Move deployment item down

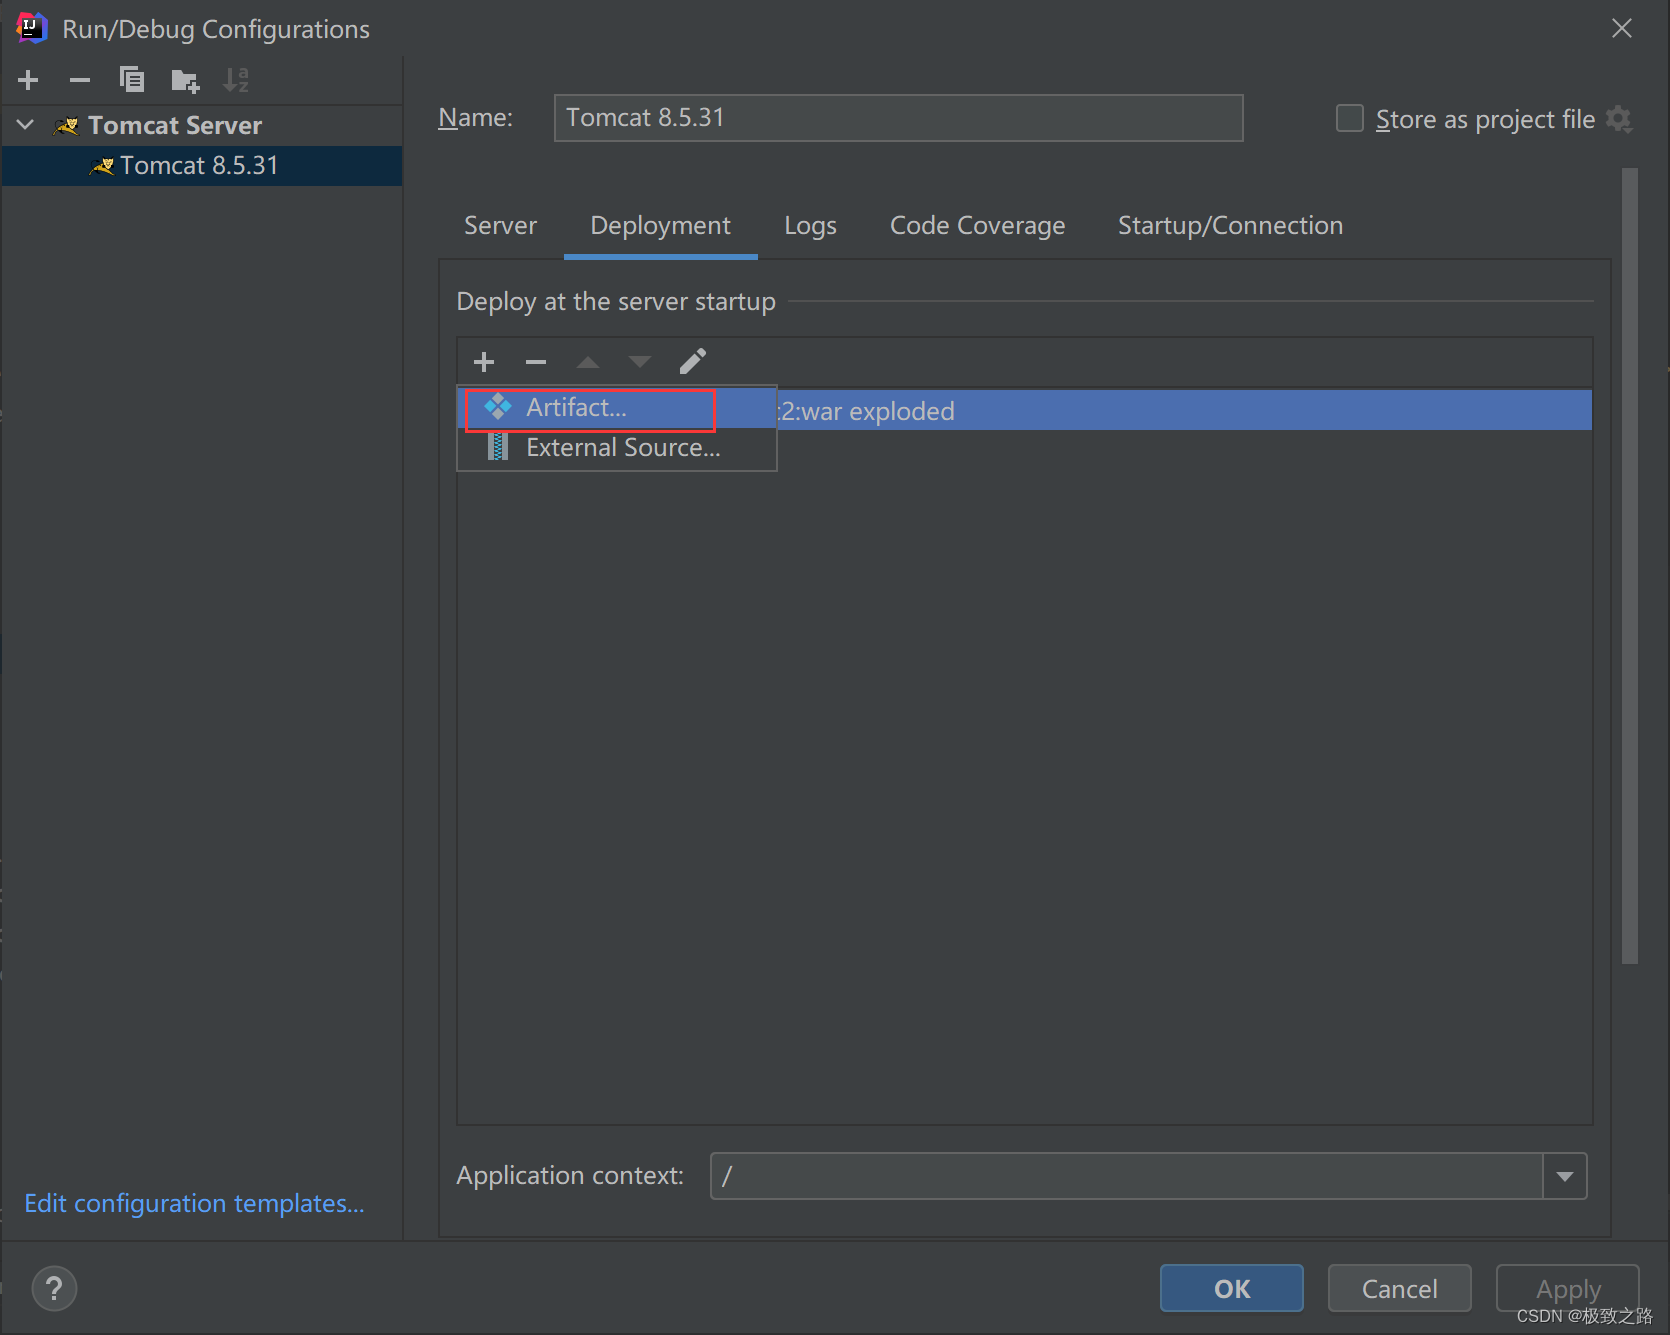[x=640, y=361]
